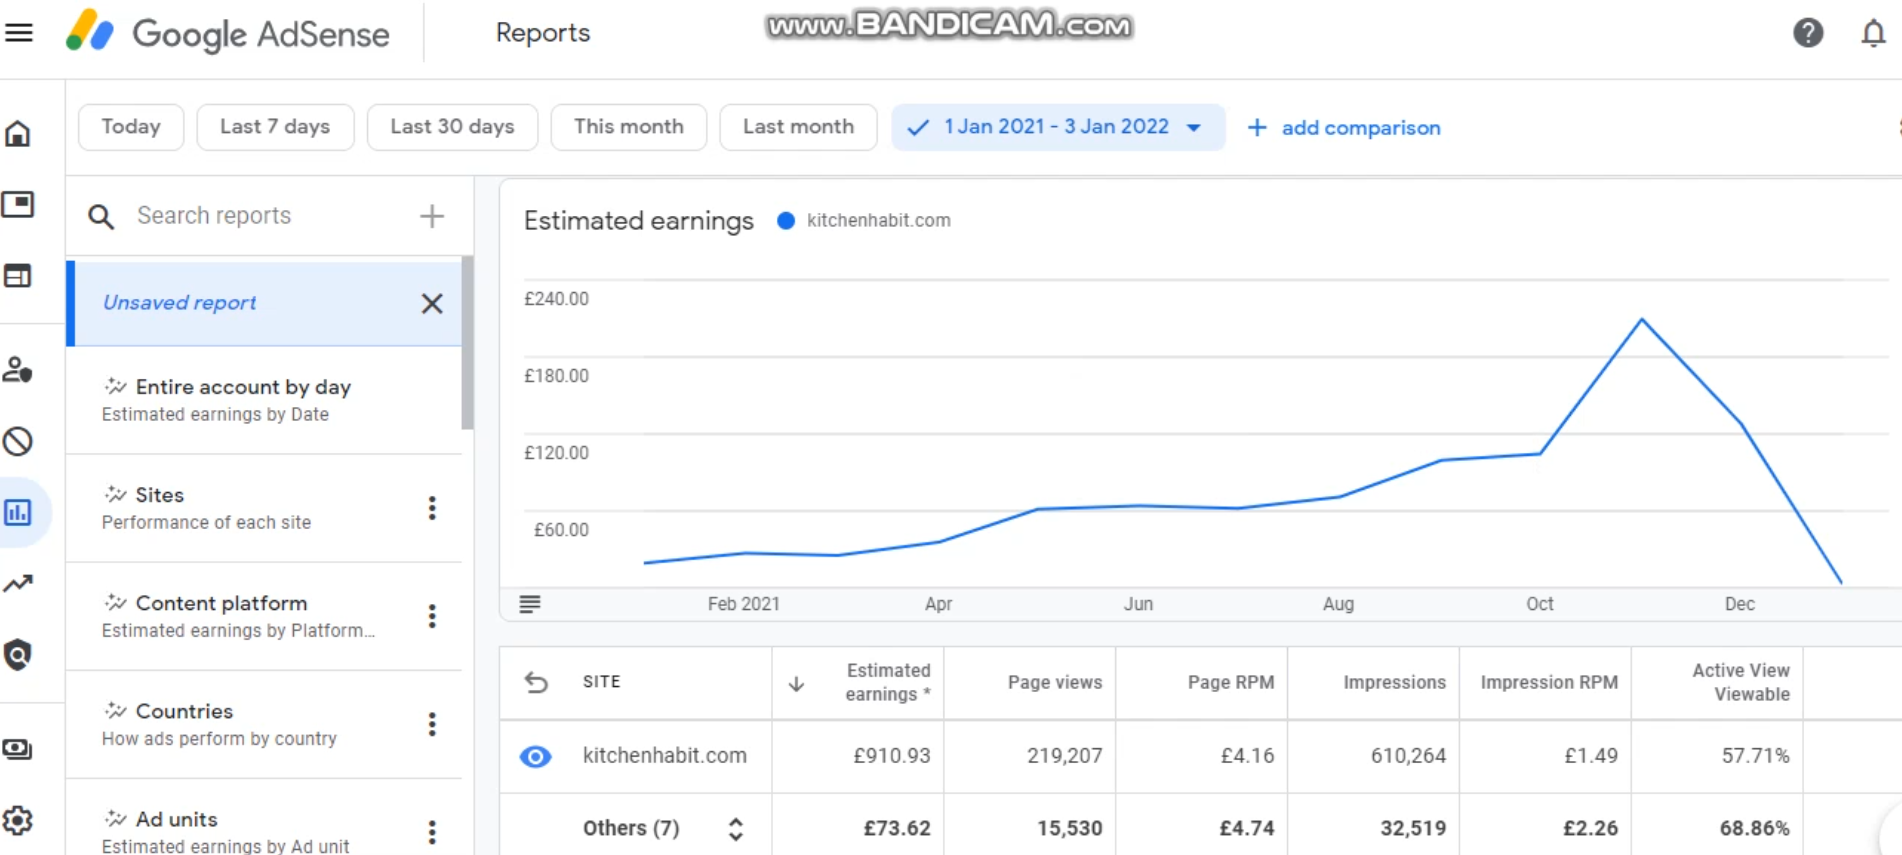Toggle the chart legend list icon
The height and width of the screenshot is (855, 1902).
point(530,604)
